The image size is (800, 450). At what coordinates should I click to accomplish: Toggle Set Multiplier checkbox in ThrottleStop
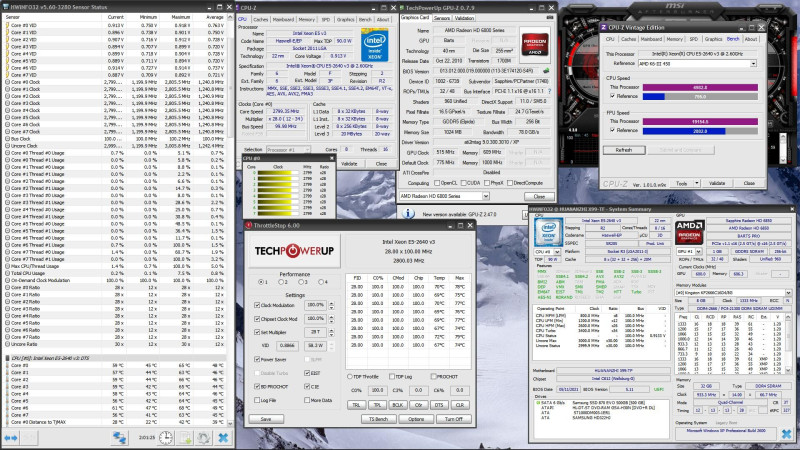pos(257,332)
